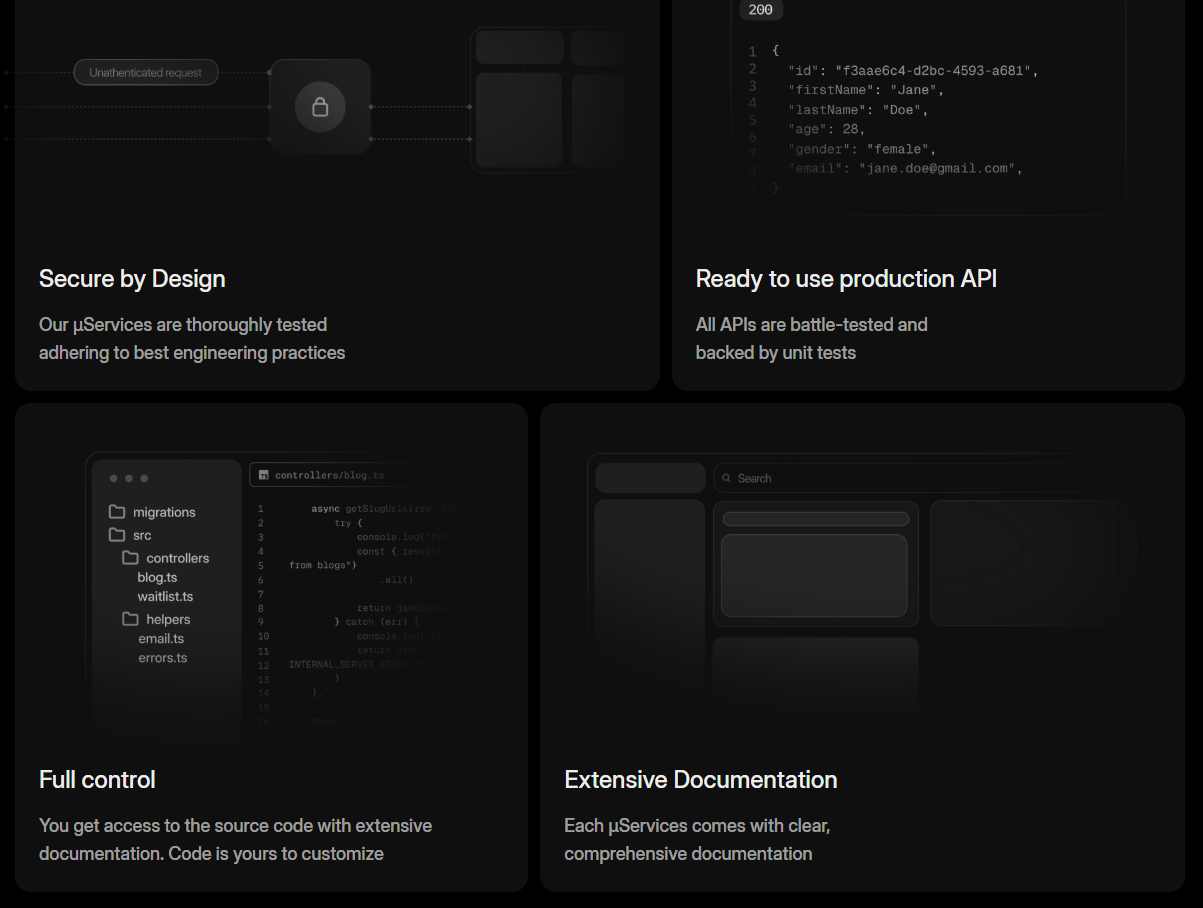Click "comprehensive documentation" description text

click(688, 854)
